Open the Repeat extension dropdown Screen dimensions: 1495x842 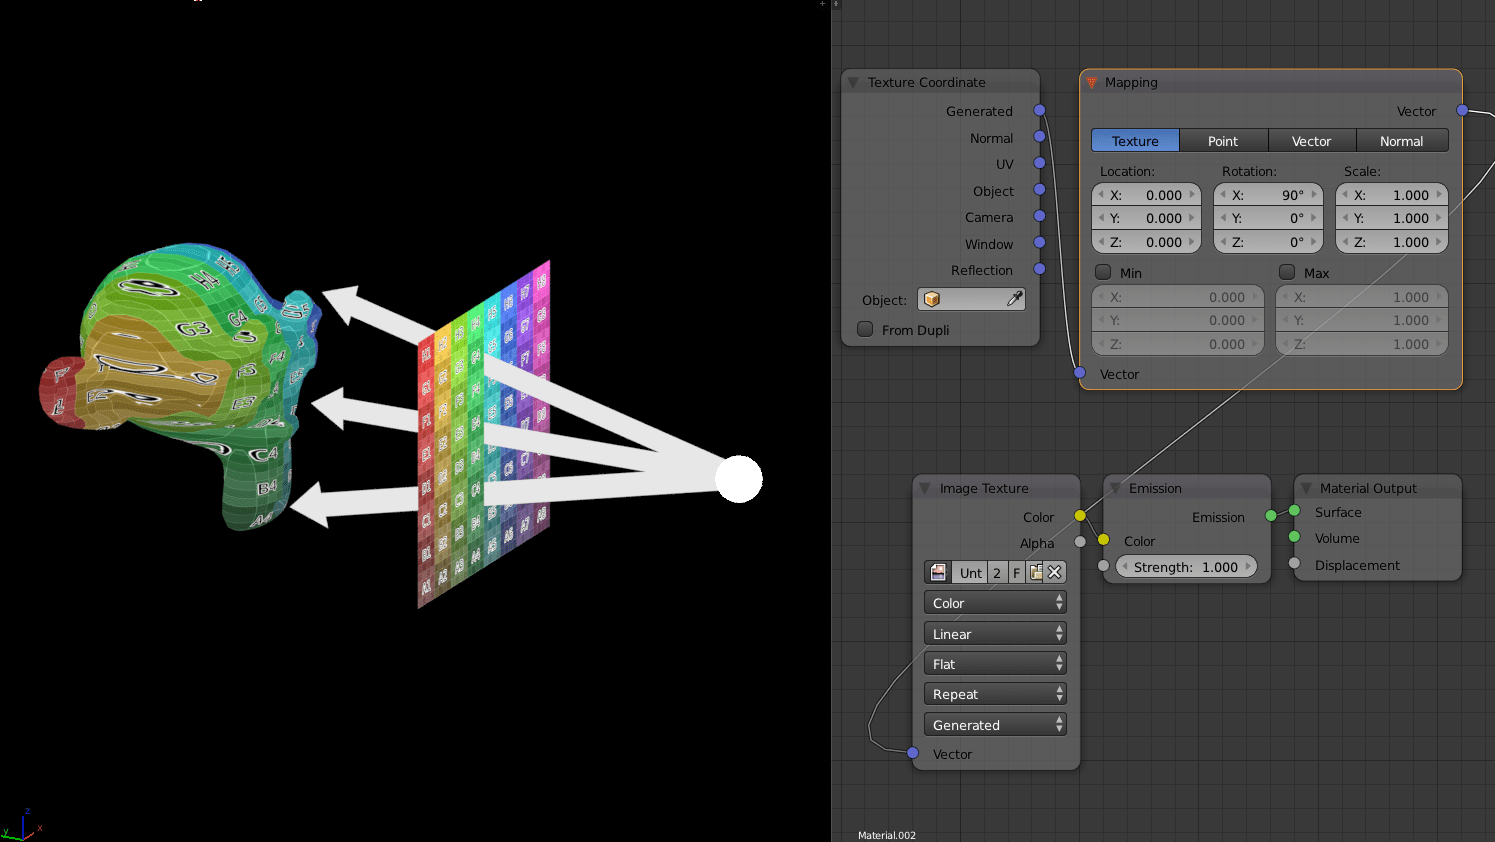click(x=995, y=693)
